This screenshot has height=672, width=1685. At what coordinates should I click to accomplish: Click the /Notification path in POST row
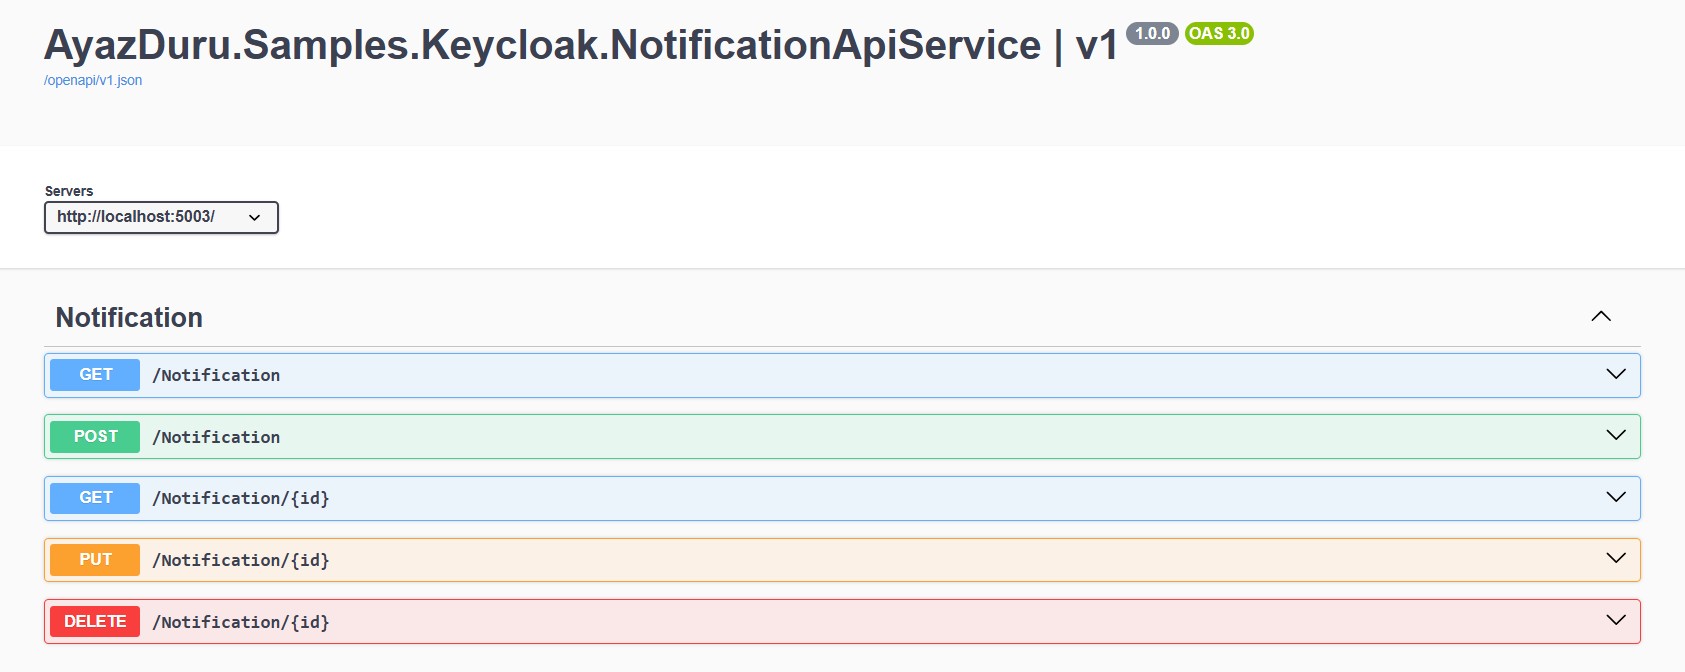(x=216, y=438)
